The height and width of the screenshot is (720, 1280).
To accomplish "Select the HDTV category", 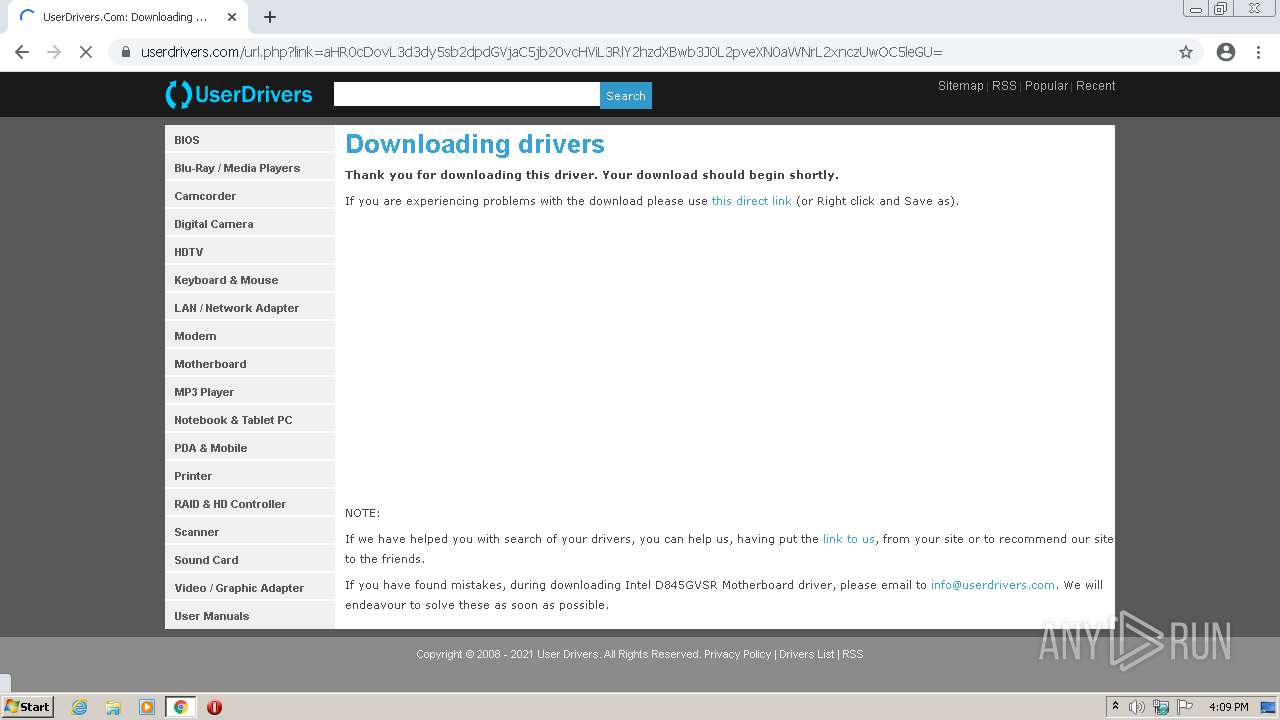I will pyautogui.click(x=250, y=252).
